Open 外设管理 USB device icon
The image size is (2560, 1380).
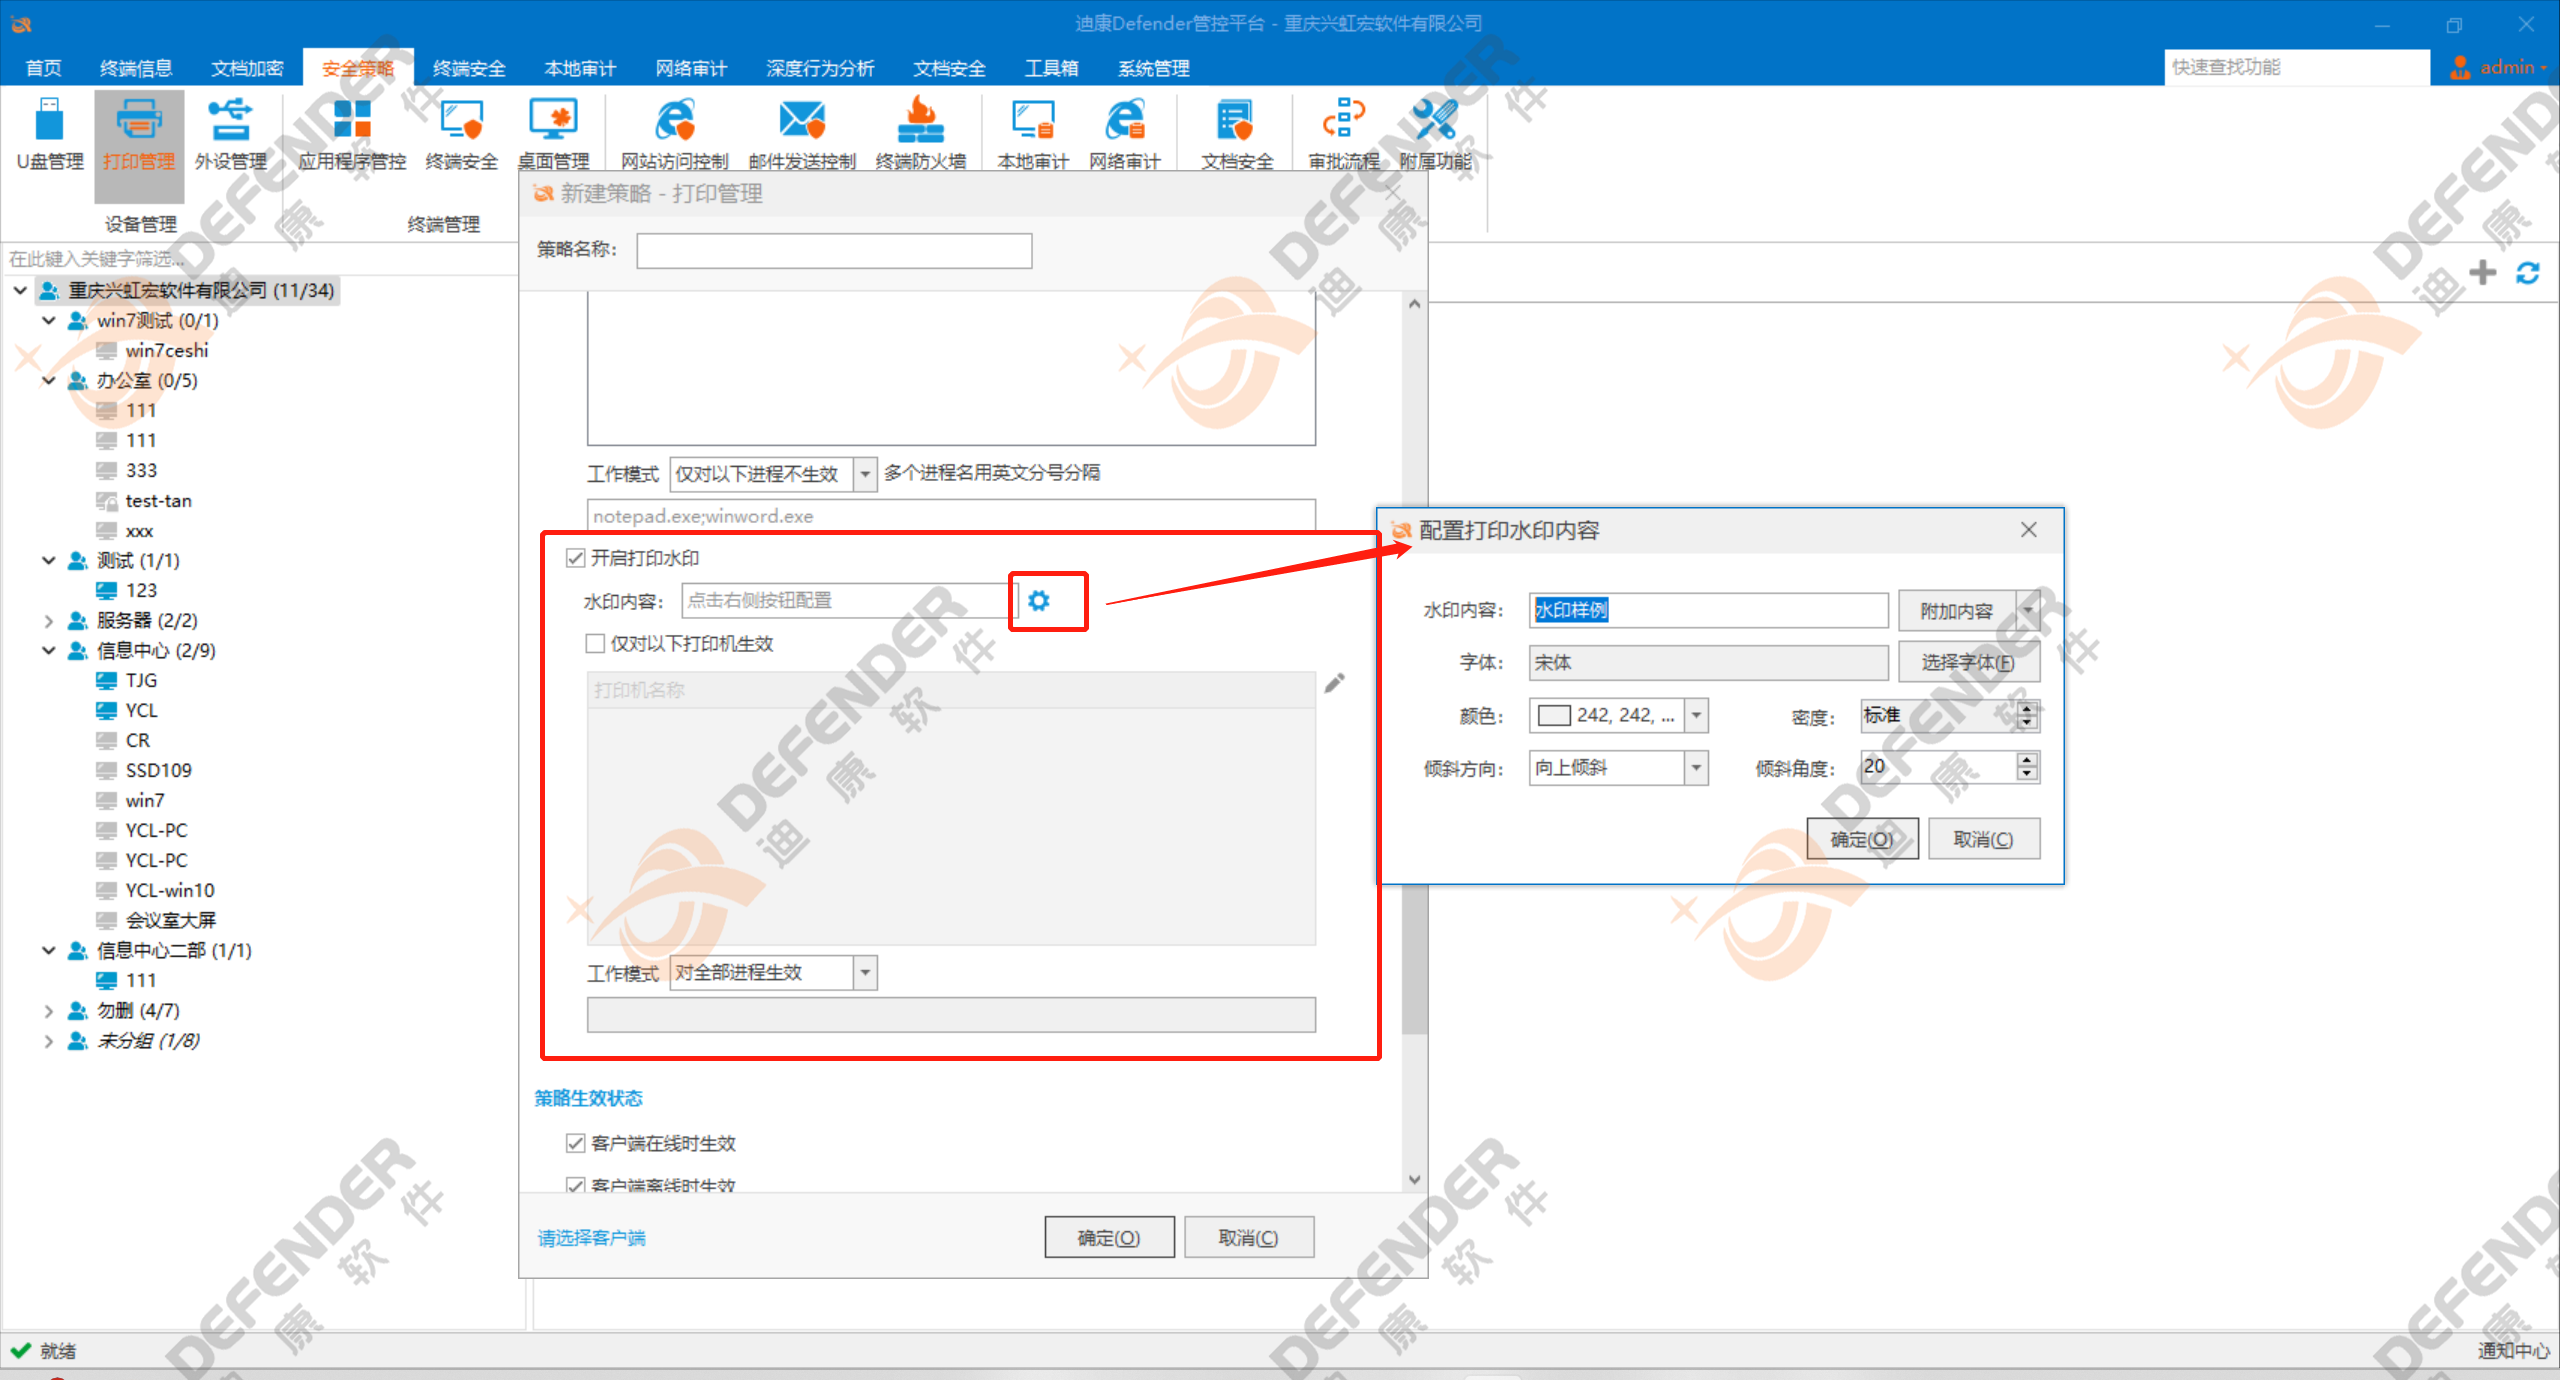coord(231,135)
